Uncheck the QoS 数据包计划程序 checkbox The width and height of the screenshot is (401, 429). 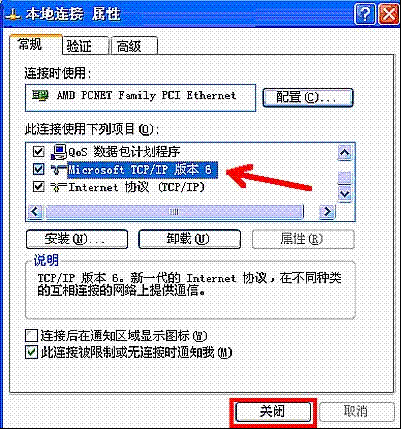click(x=38, y=152)
